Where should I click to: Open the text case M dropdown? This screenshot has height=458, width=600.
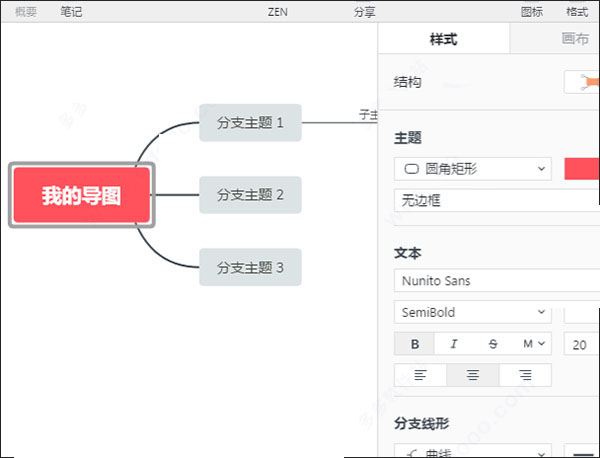pos(533,344)
